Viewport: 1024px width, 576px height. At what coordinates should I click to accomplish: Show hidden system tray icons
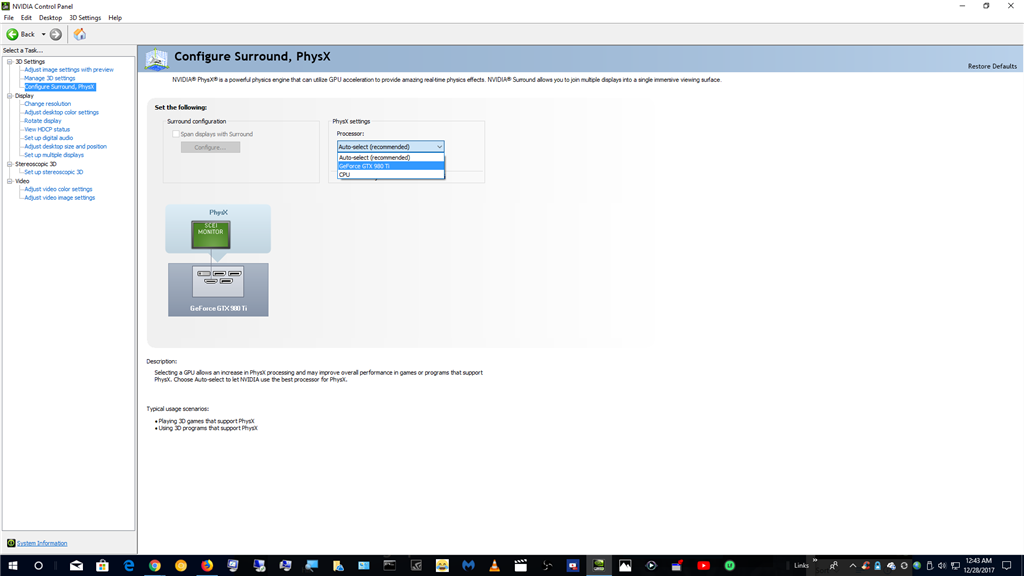[852, 566]
